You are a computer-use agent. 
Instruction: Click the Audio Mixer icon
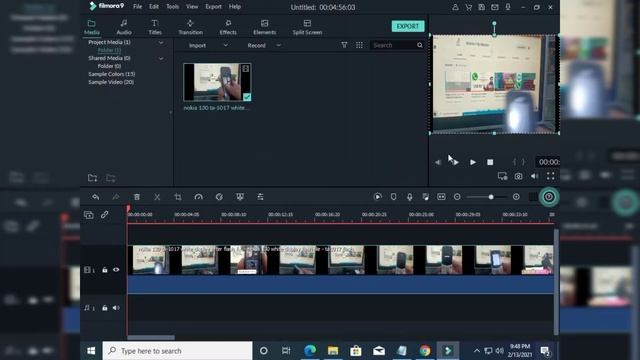[x=425, y=197]
